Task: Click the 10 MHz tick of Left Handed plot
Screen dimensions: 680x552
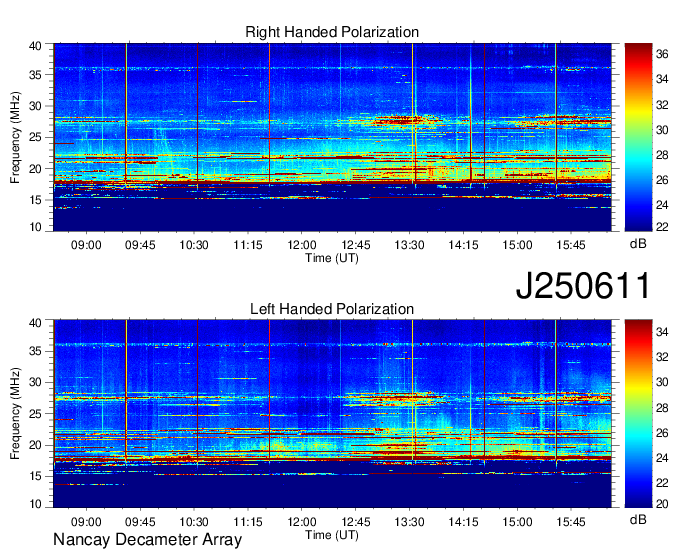Action: pos(36,504)
